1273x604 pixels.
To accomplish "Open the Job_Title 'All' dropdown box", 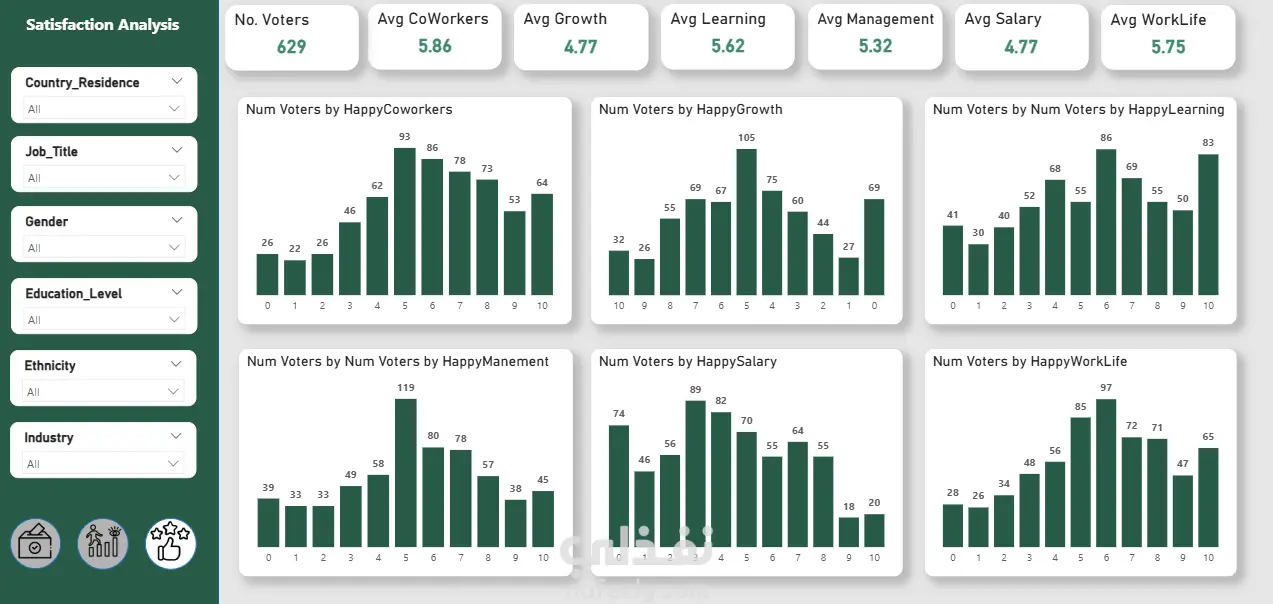I will [104, 177].
